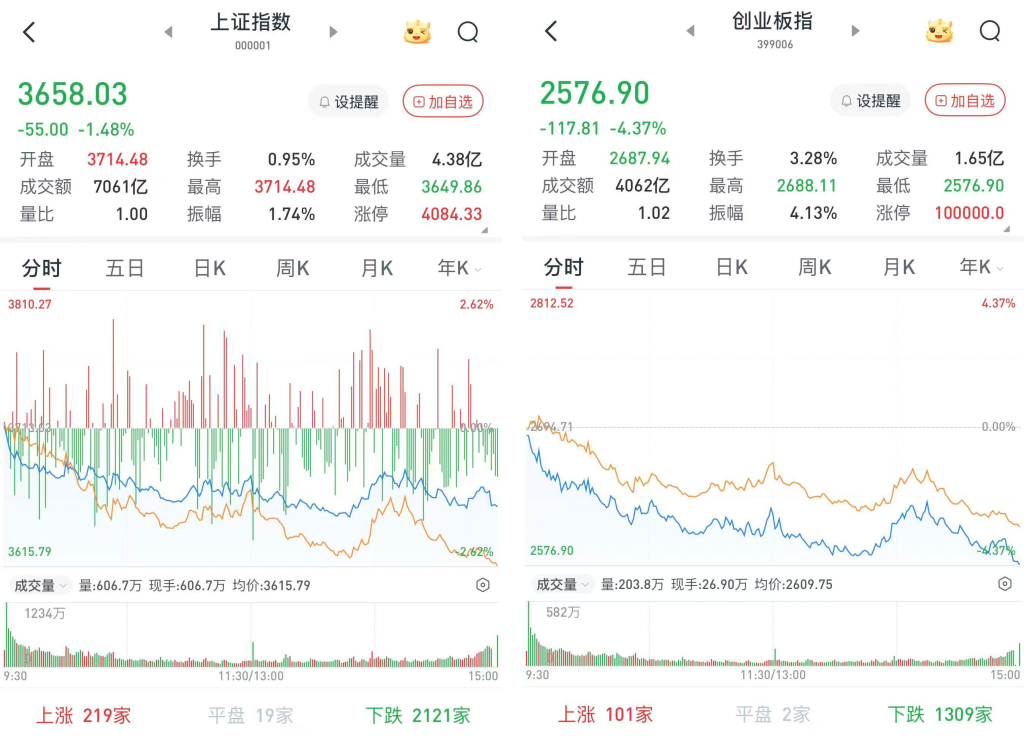
Task: View 上涨 101家 gainers list
Action: [605, 714]
